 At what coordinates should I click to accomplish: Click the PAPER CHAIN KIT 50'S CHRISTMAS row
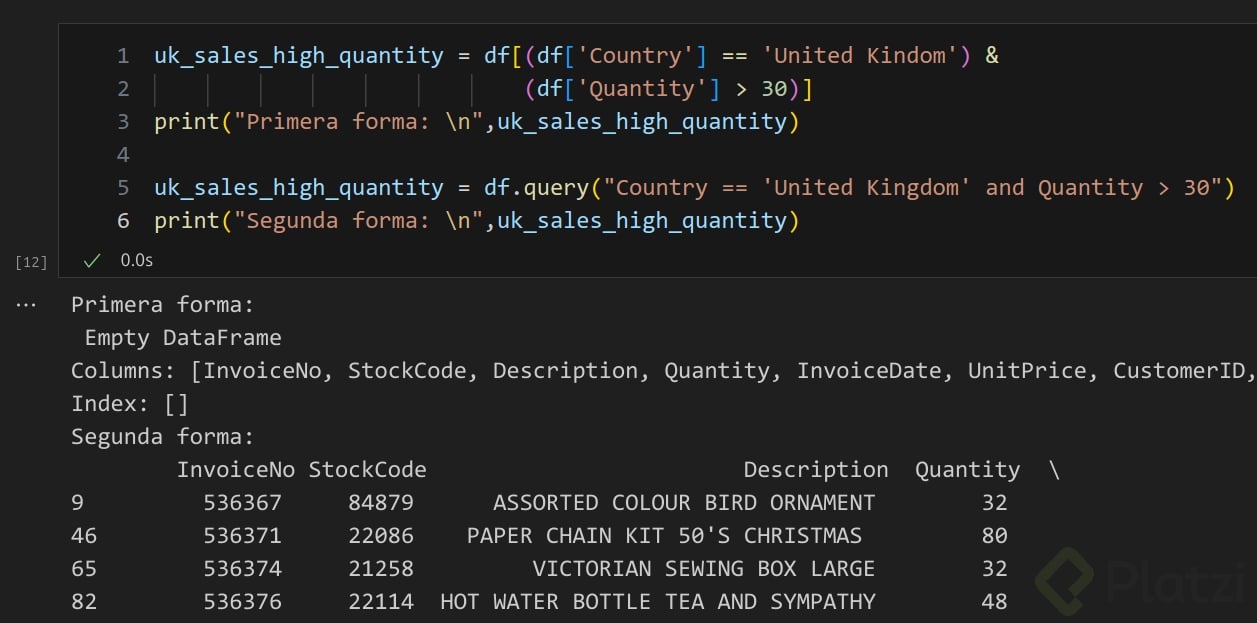point(663,536)
